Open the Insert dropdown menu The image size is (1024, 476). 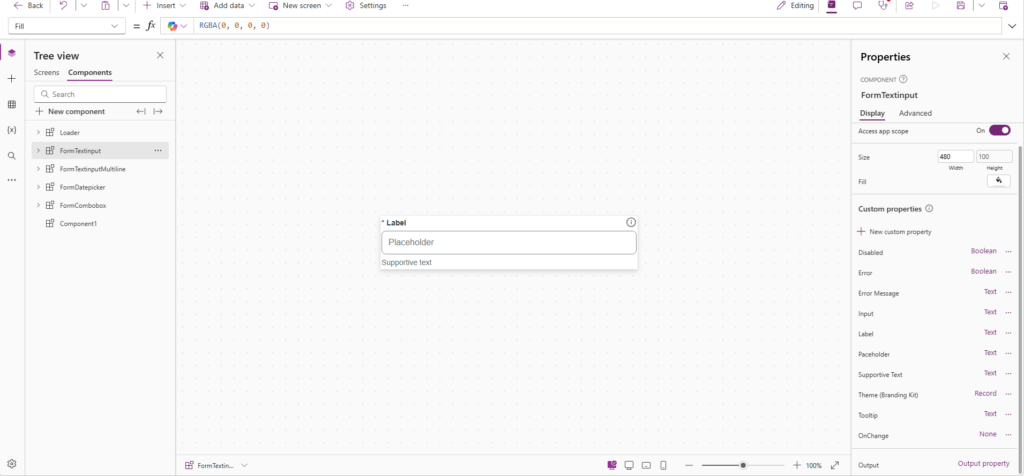point(165,5)
